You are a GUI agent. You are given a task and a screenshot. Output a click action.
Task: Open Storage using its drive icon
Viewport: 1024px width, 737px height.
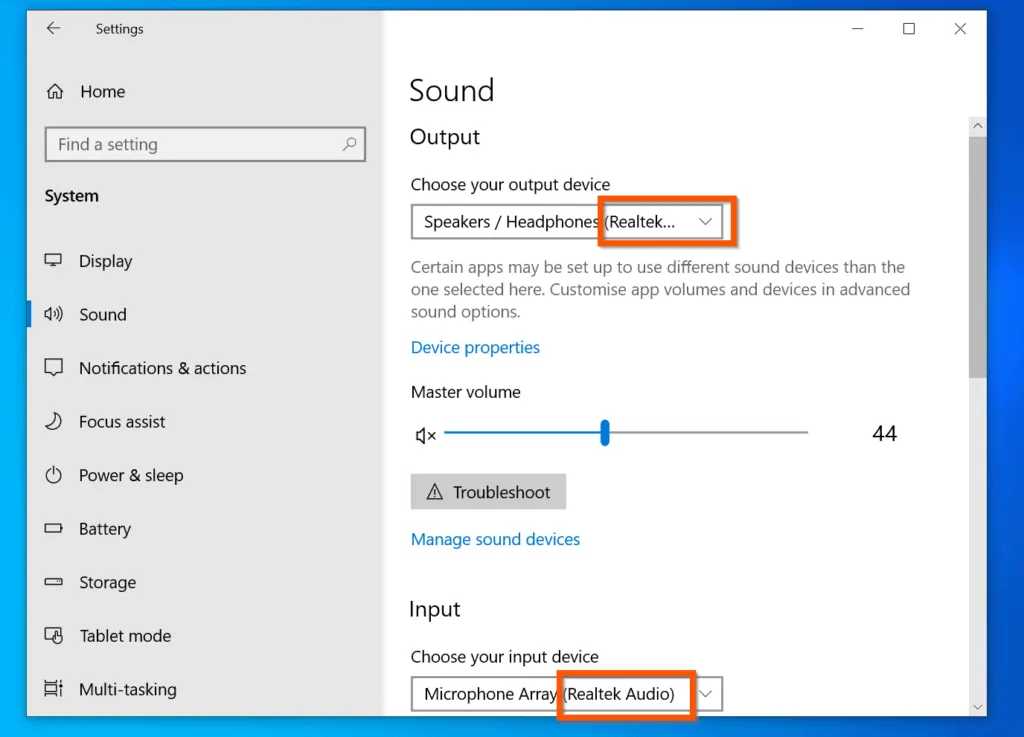point(52,582)
